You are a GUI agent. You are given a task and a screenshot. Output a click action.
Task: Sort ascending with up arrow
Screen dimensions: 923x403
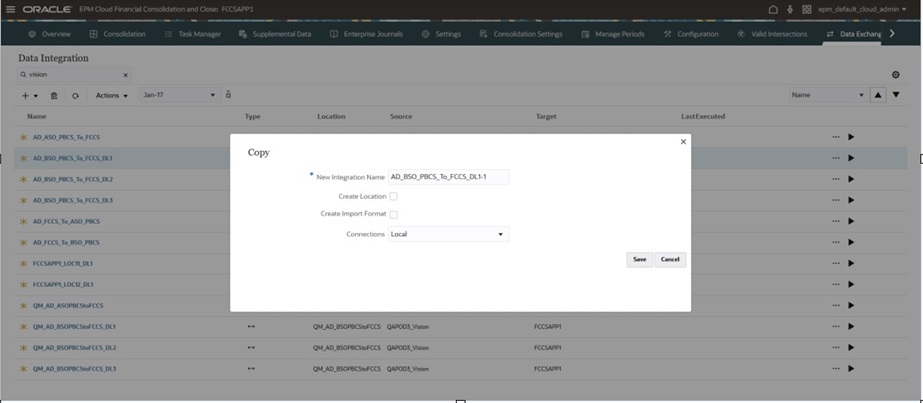[x=878, y=95]
